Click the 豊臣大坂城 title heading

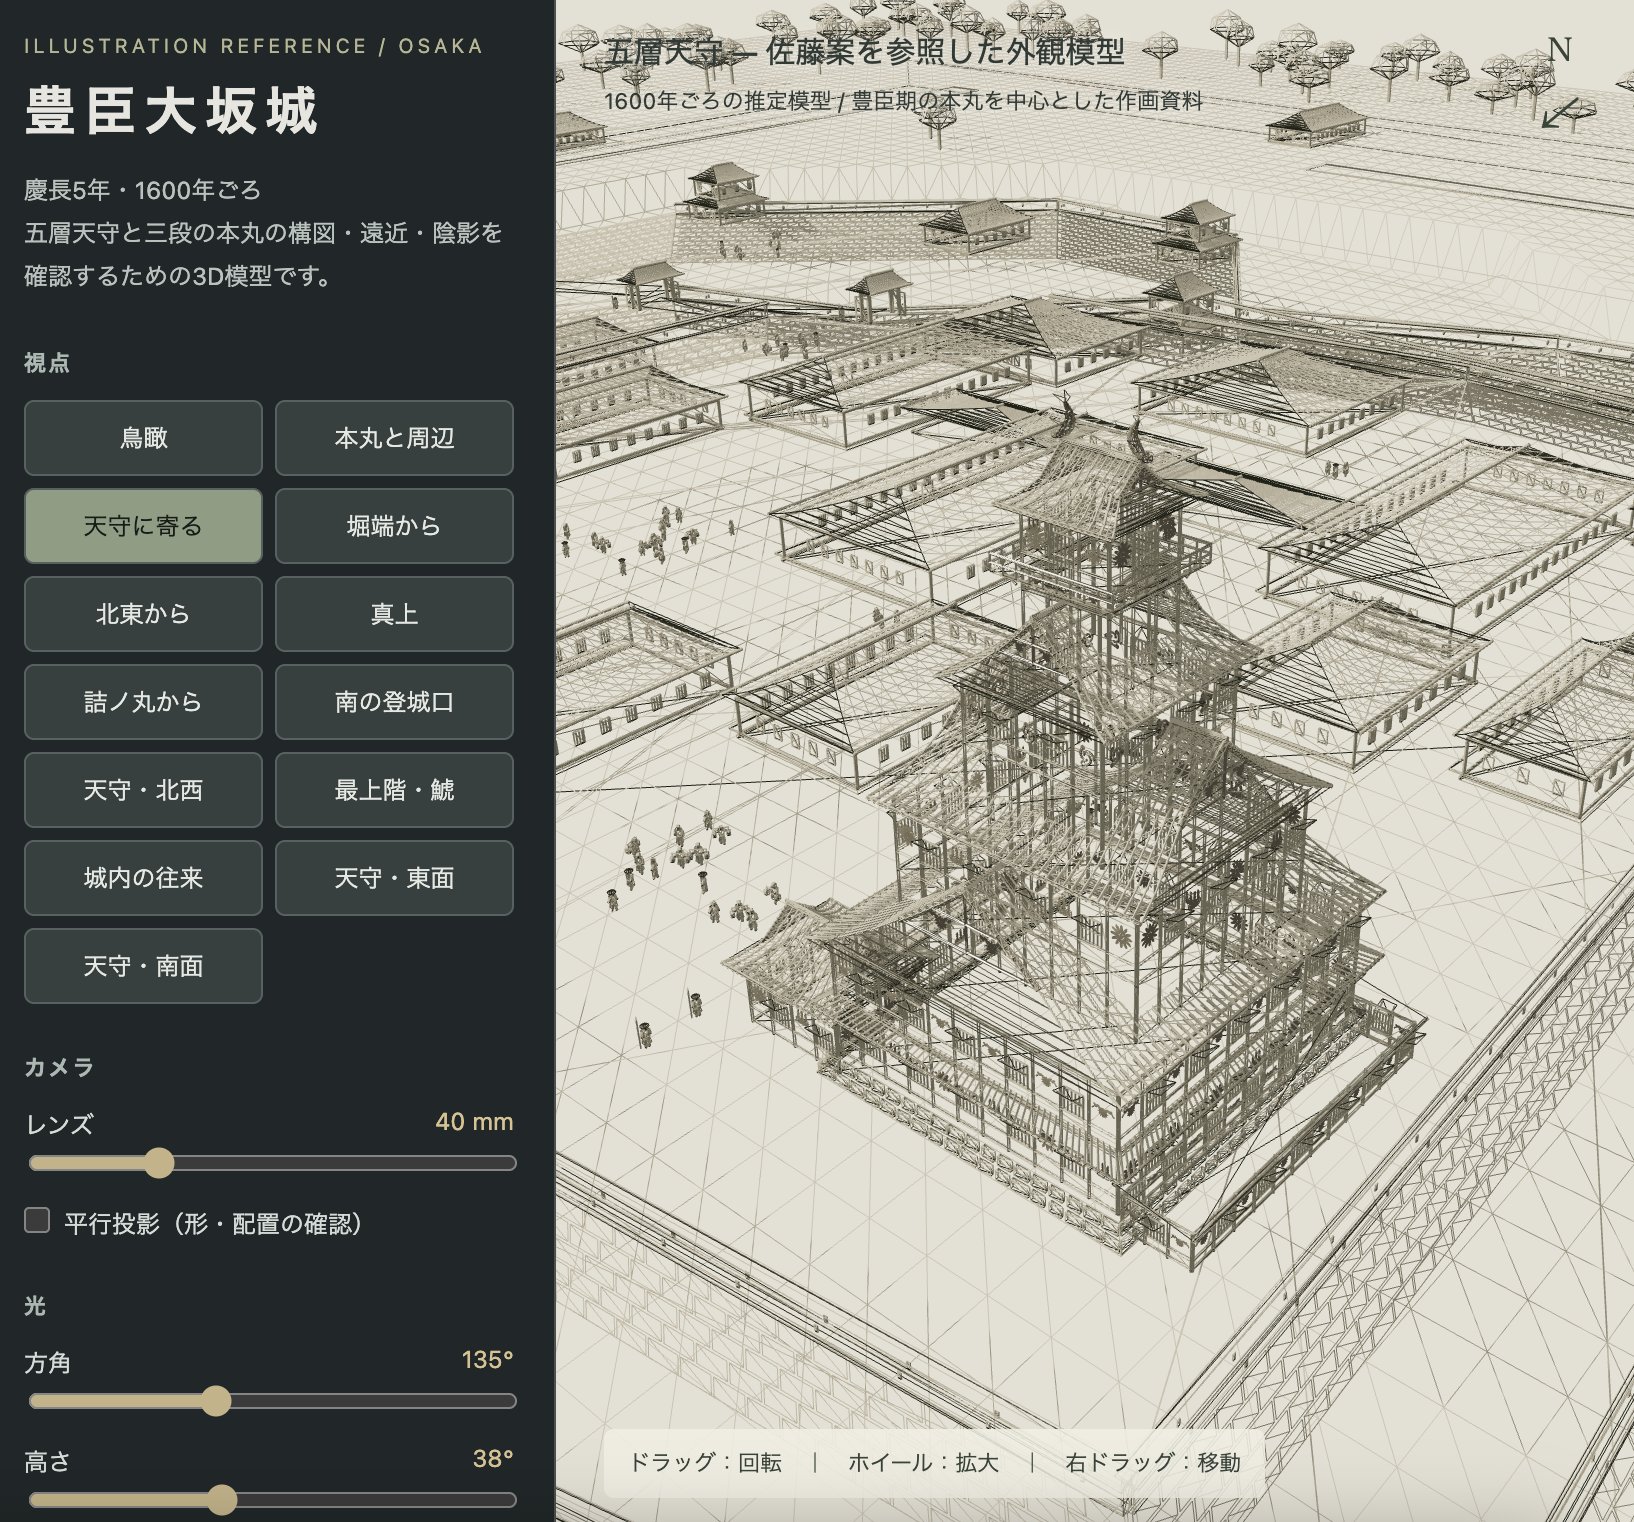click(172, 110)
